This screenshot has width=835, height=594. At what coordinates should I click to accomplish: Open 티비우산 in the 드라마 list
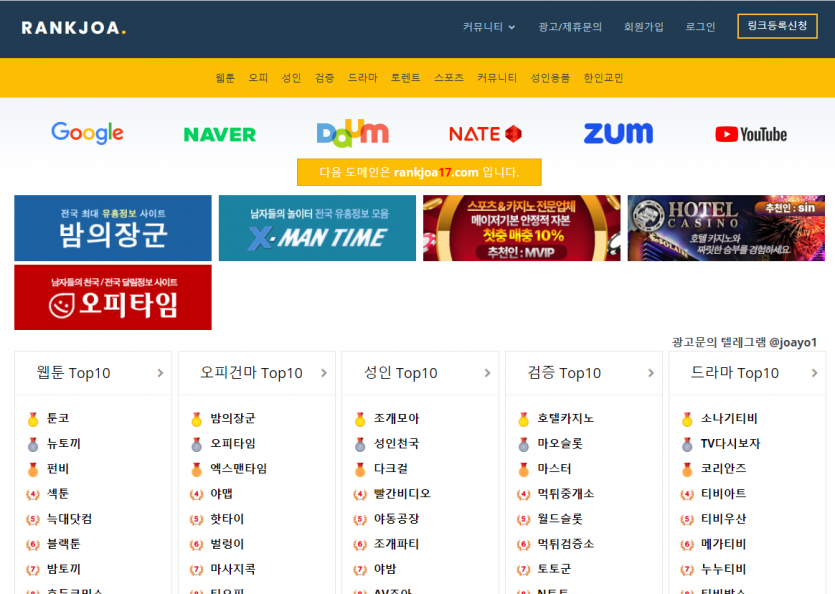tap(723, 519)
